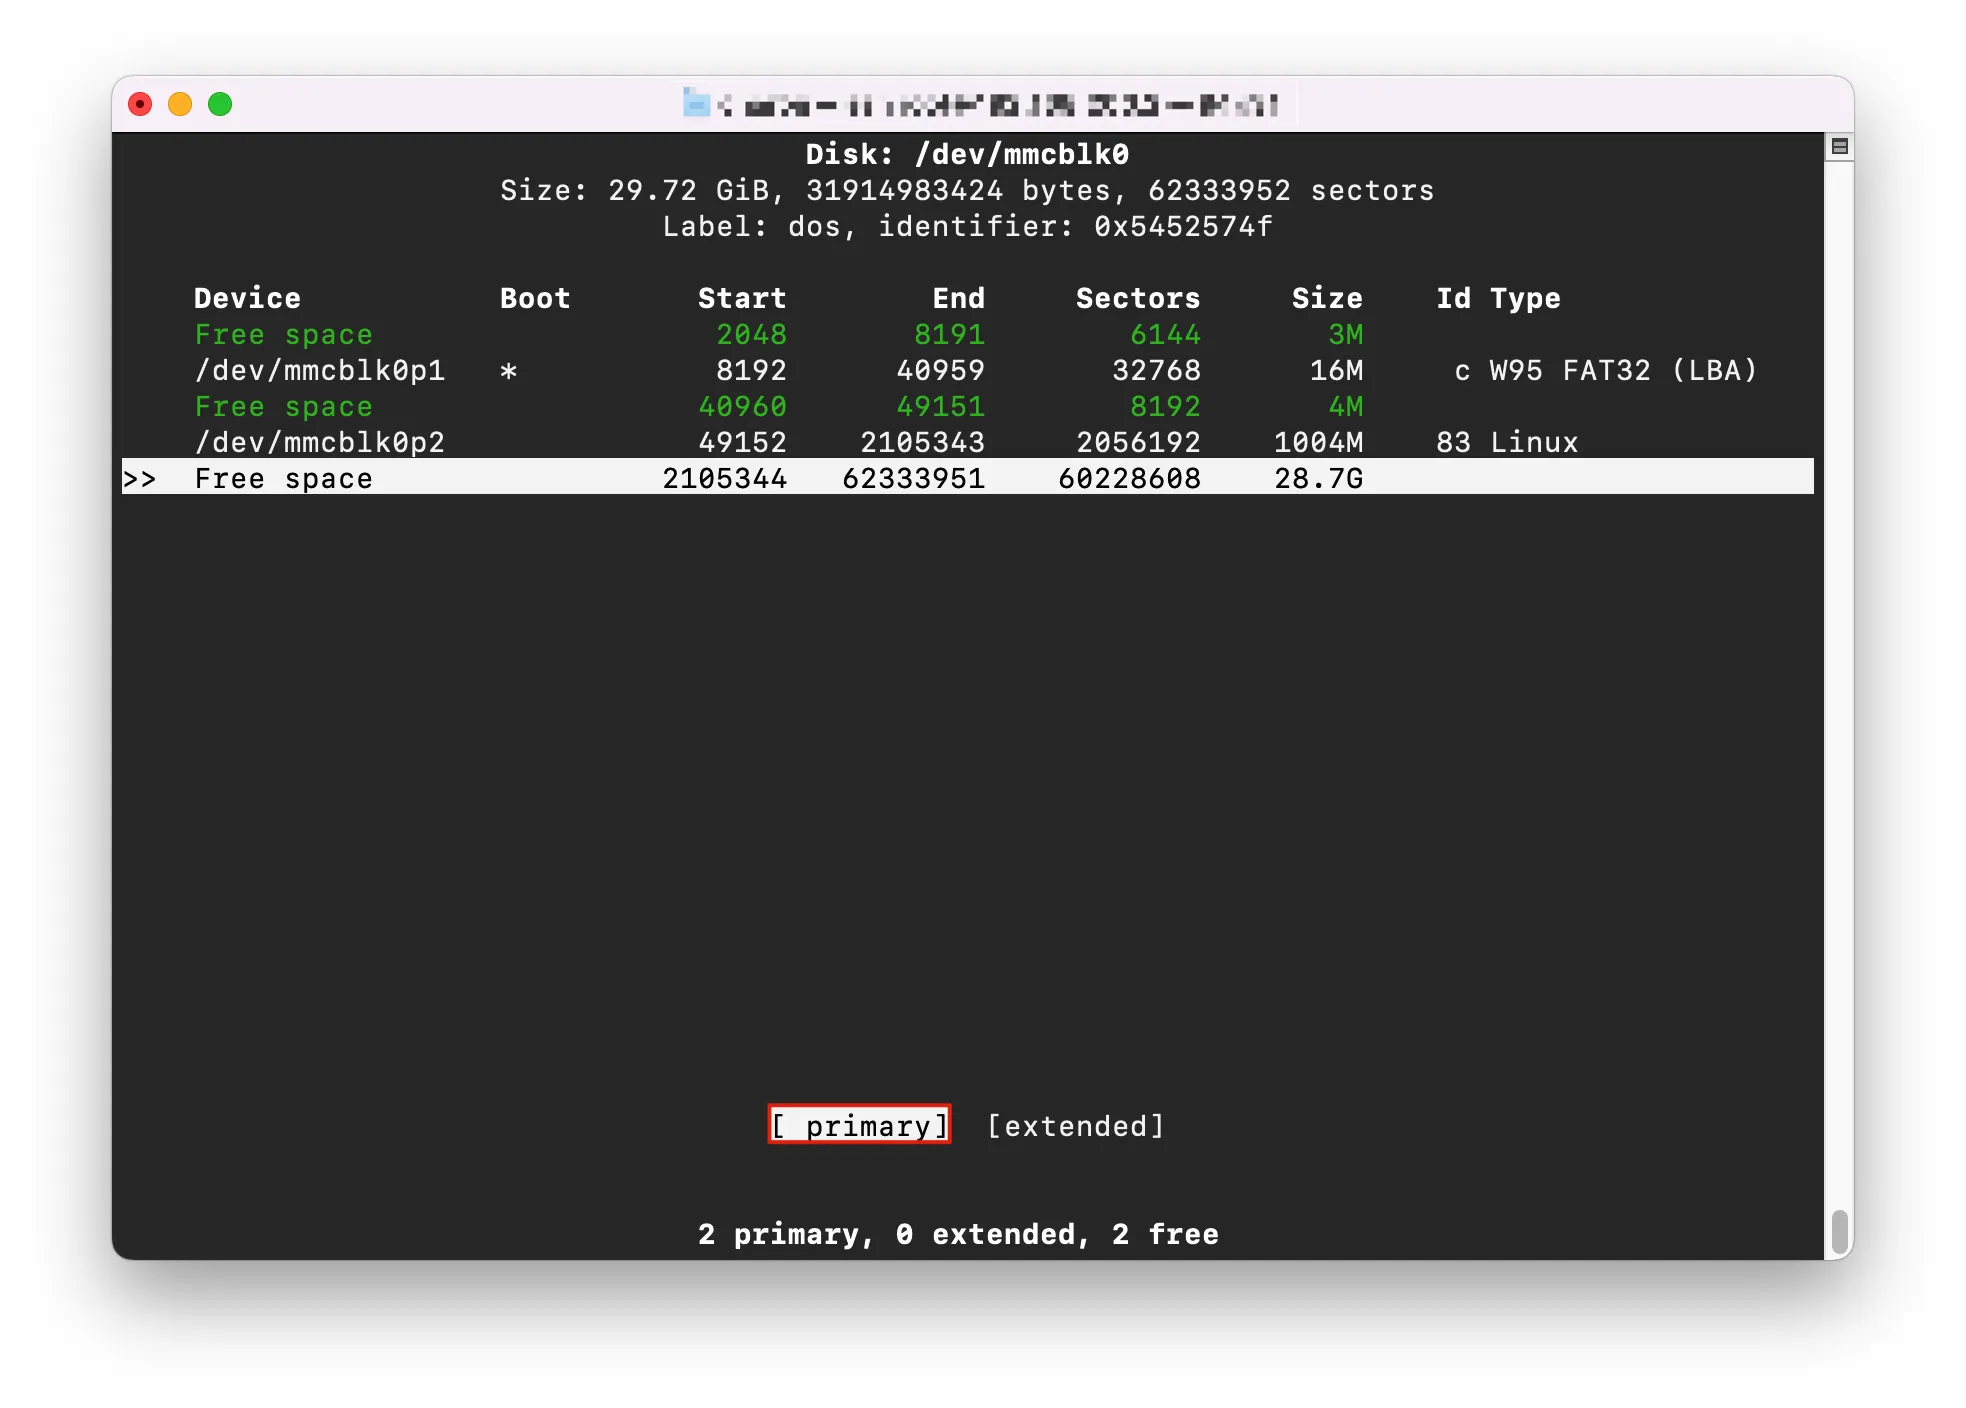Select the 4M Free space row

click(x=967, y=406)
